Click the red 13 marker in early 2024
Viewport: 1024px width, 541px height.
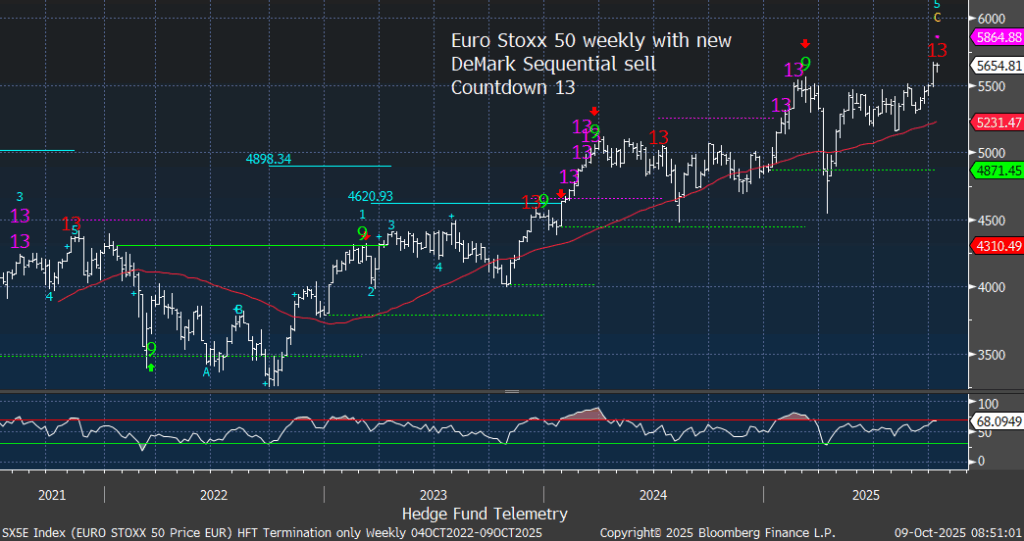[658, 137]
